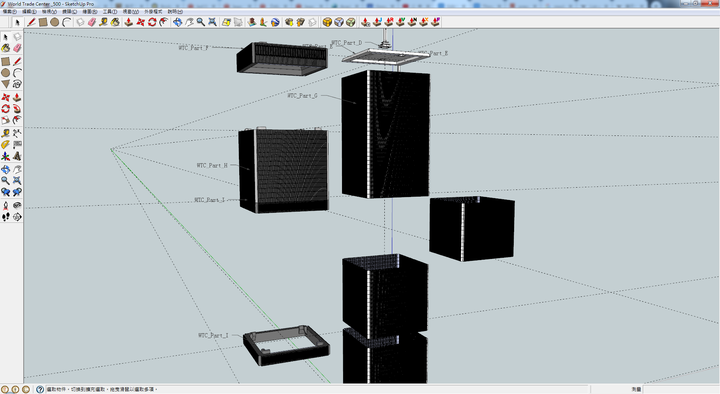Open the 工具(T) tools menu

(x=109, y=11)
